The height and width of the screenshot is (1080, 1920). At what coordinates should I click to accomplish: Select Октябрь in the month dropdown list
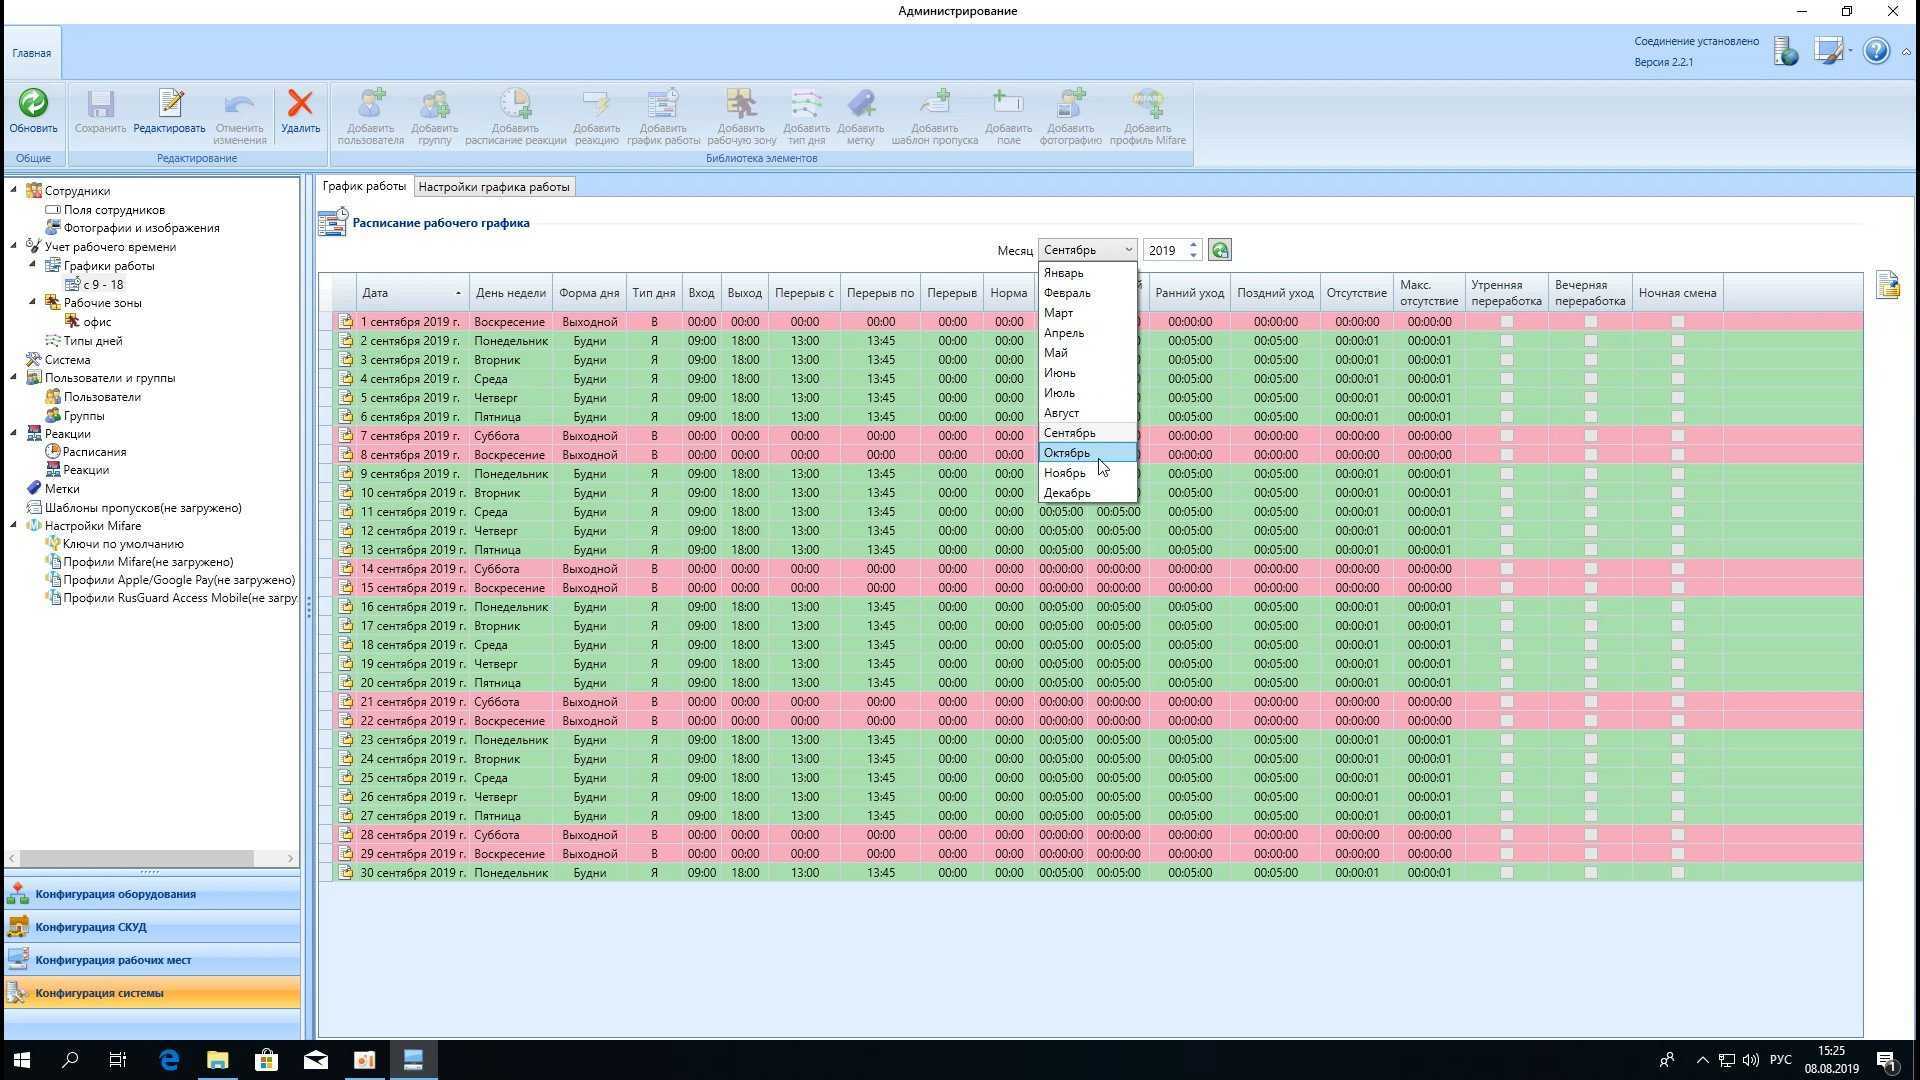pos(1067,453)
